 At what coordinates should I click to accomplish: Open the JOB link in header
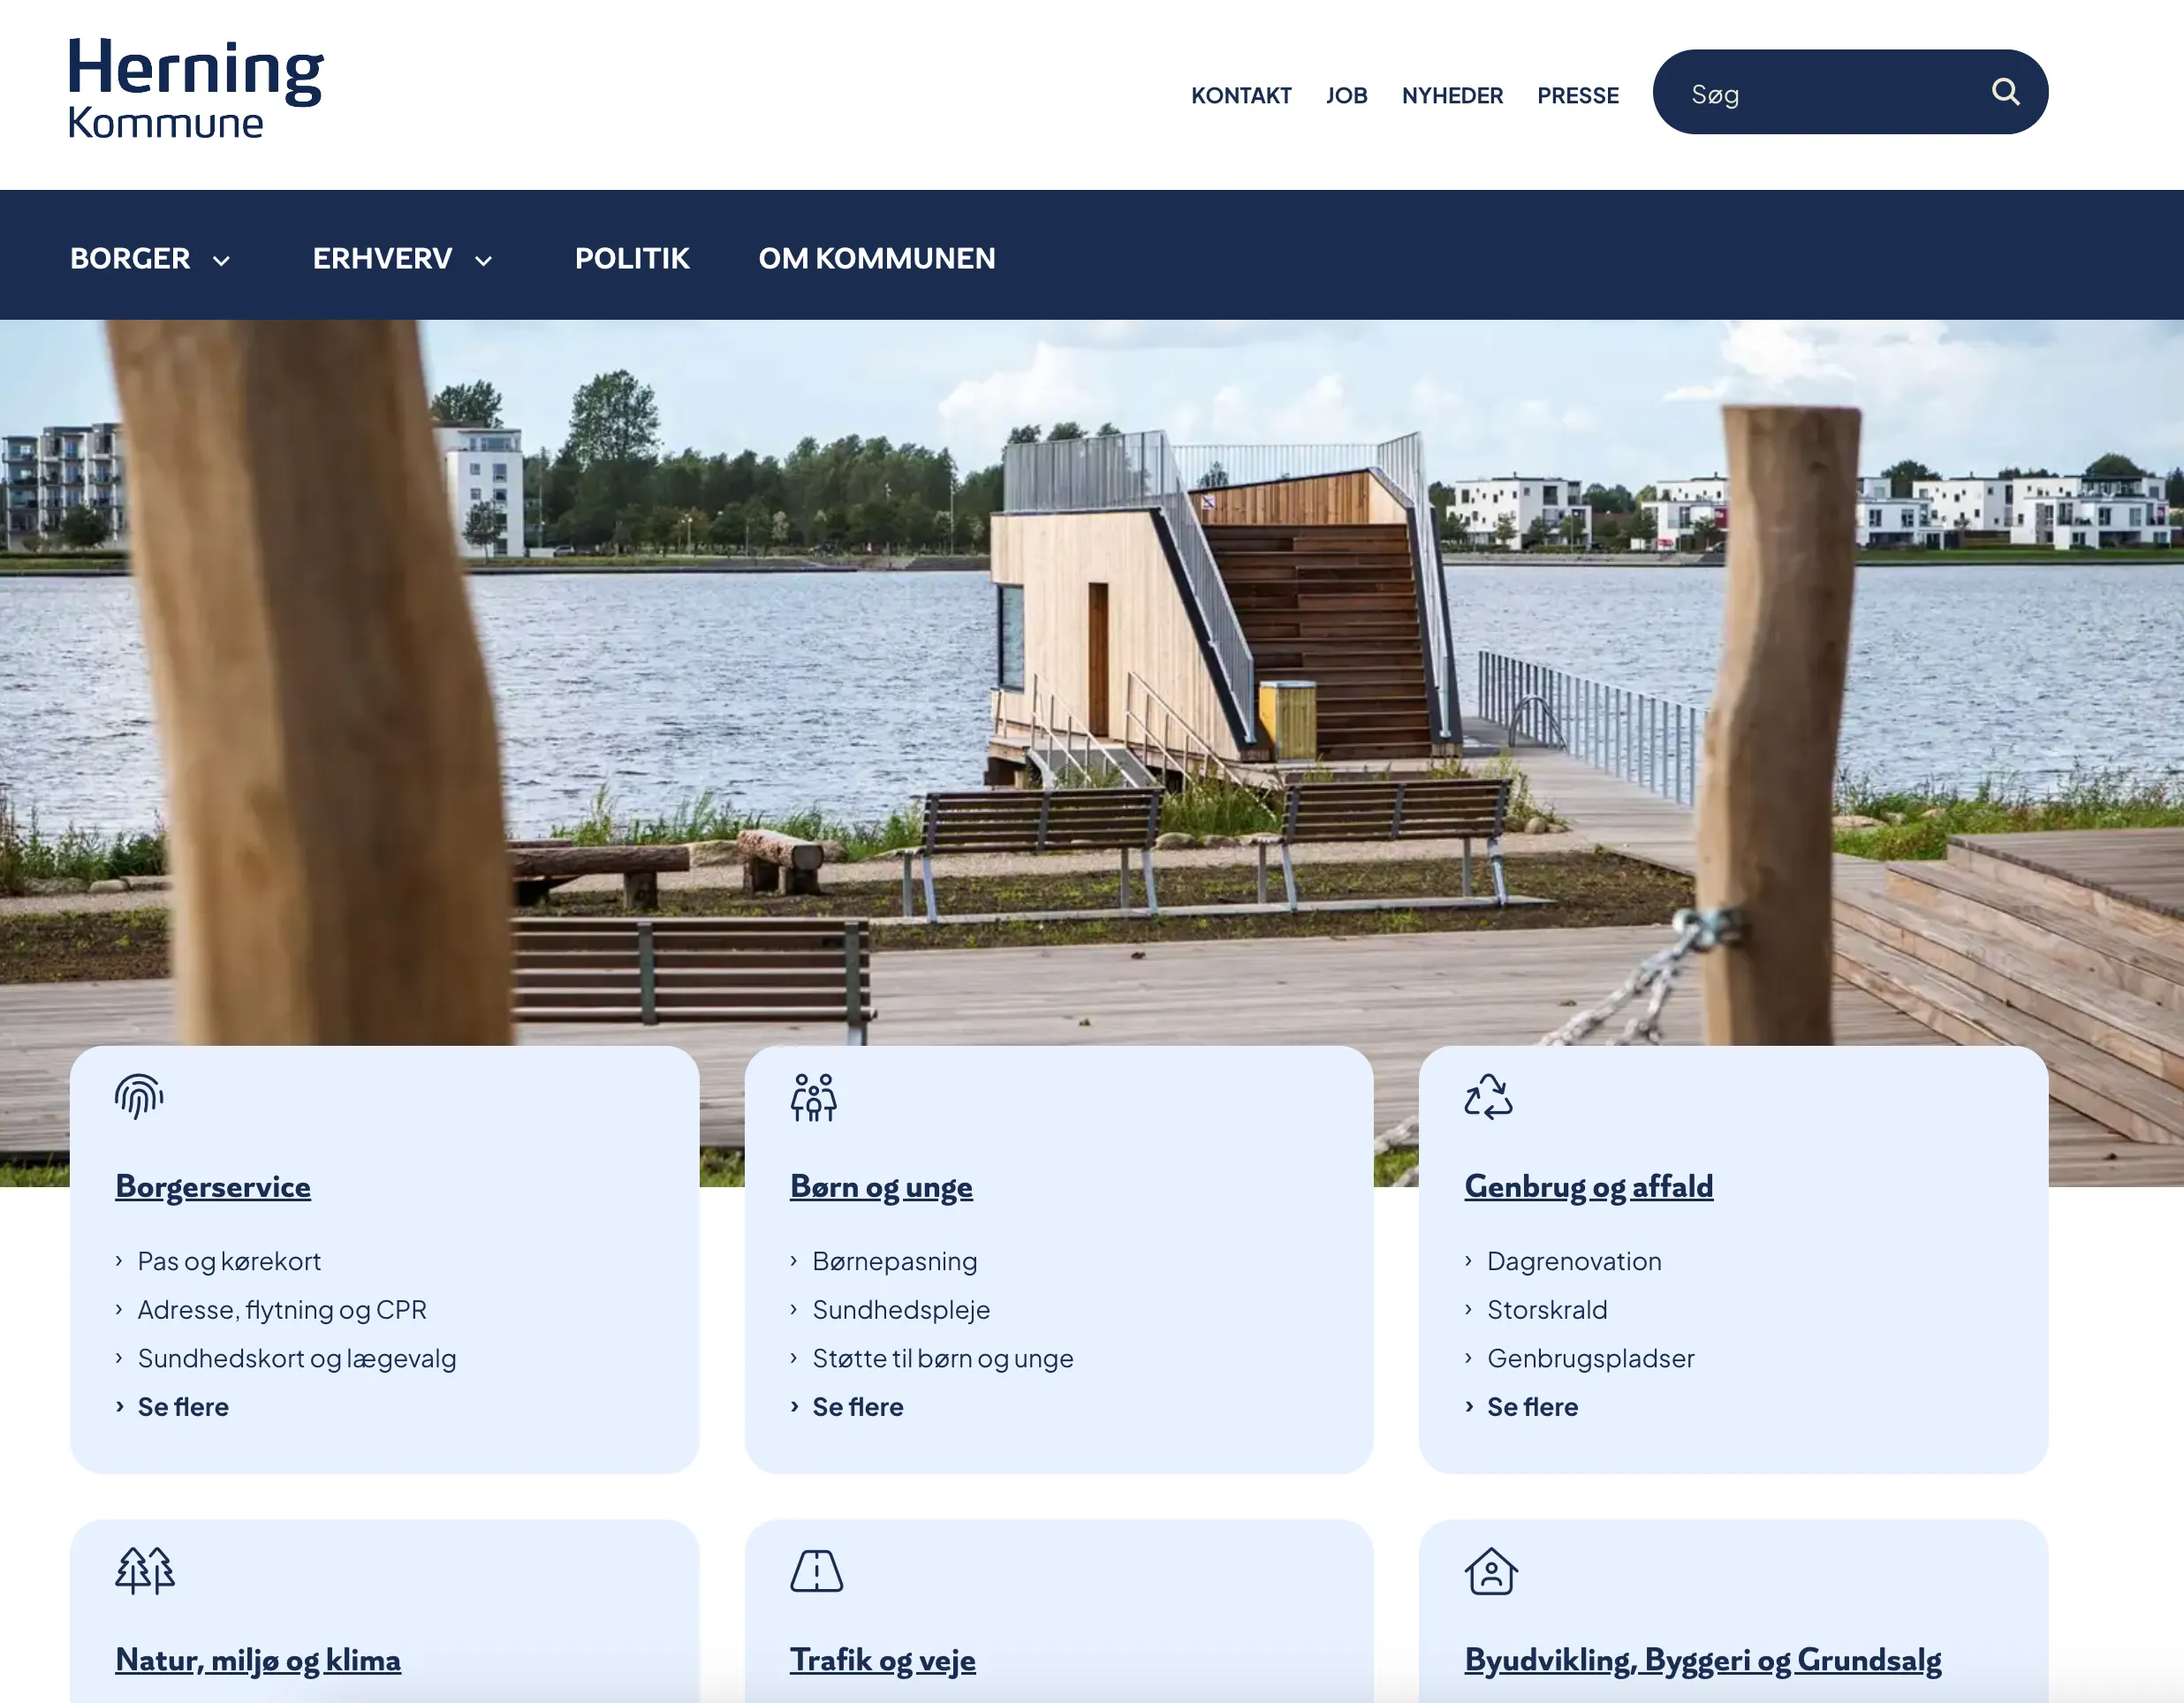[x=1346, y=95]
